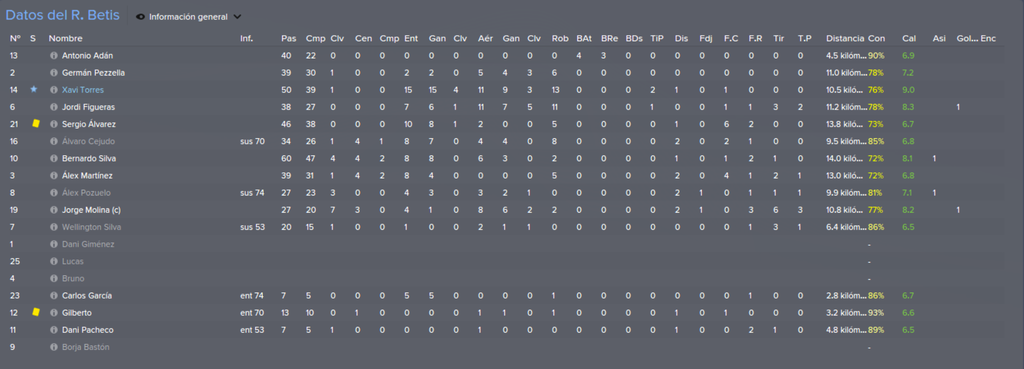Open info icon for Borja Bastón
The height and width of the screenshot is (369, 1024).
coord(54,347)
